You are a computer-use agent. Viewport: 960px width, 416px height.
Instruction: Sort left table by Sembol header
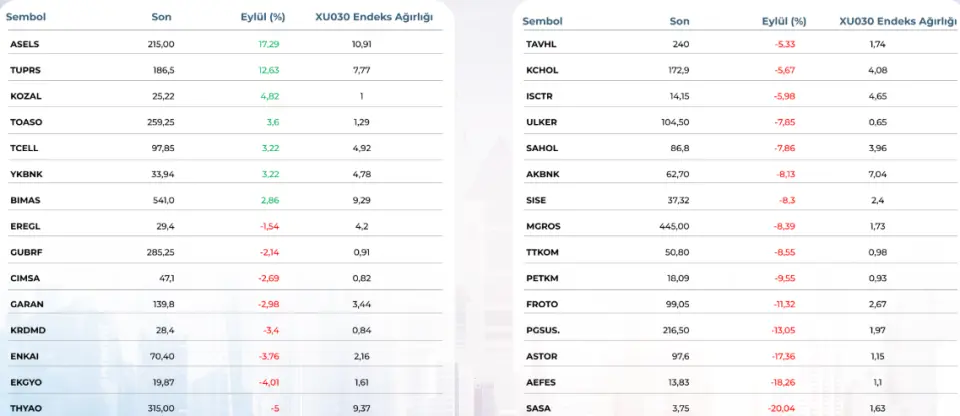click(25, 17)
